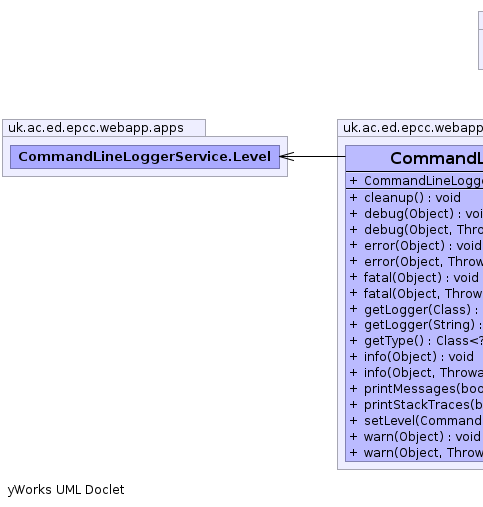The image size is (483, 507).
Task: Click the plus icon beside getType() method
Action: (x=353, y=340)
